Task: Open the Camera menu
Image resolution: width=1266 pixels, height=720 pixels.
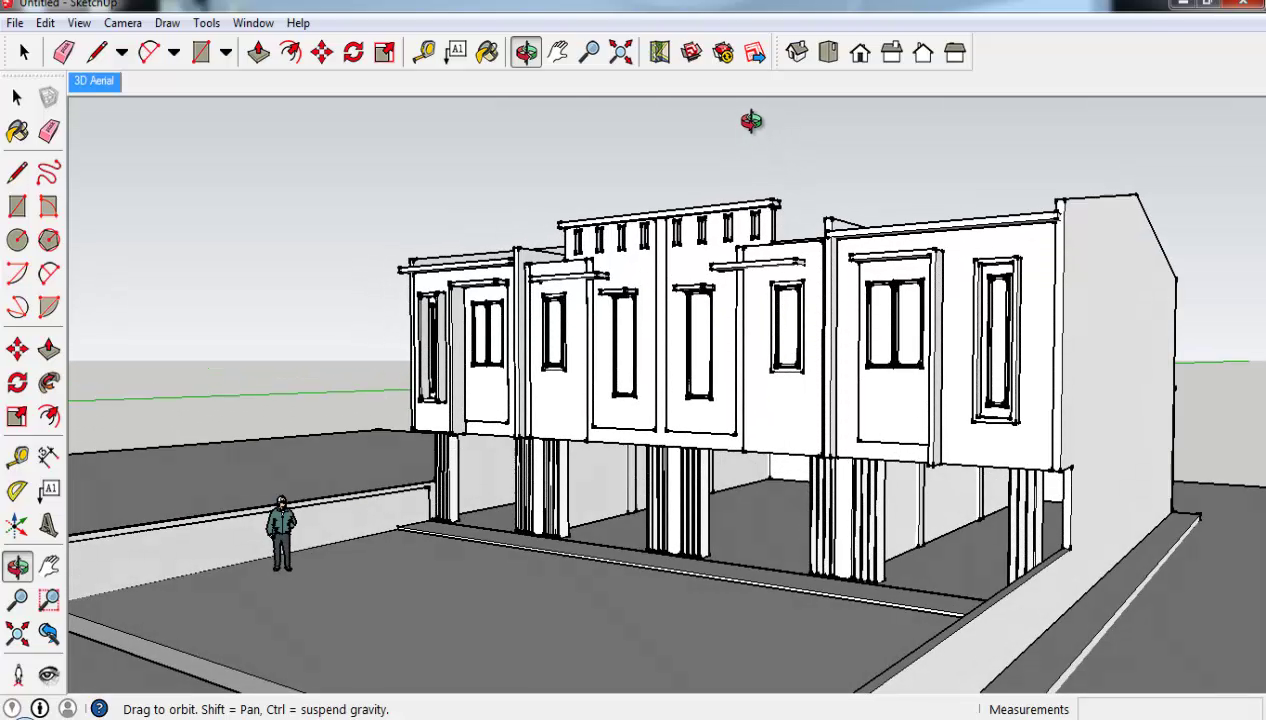Action: 123,22
